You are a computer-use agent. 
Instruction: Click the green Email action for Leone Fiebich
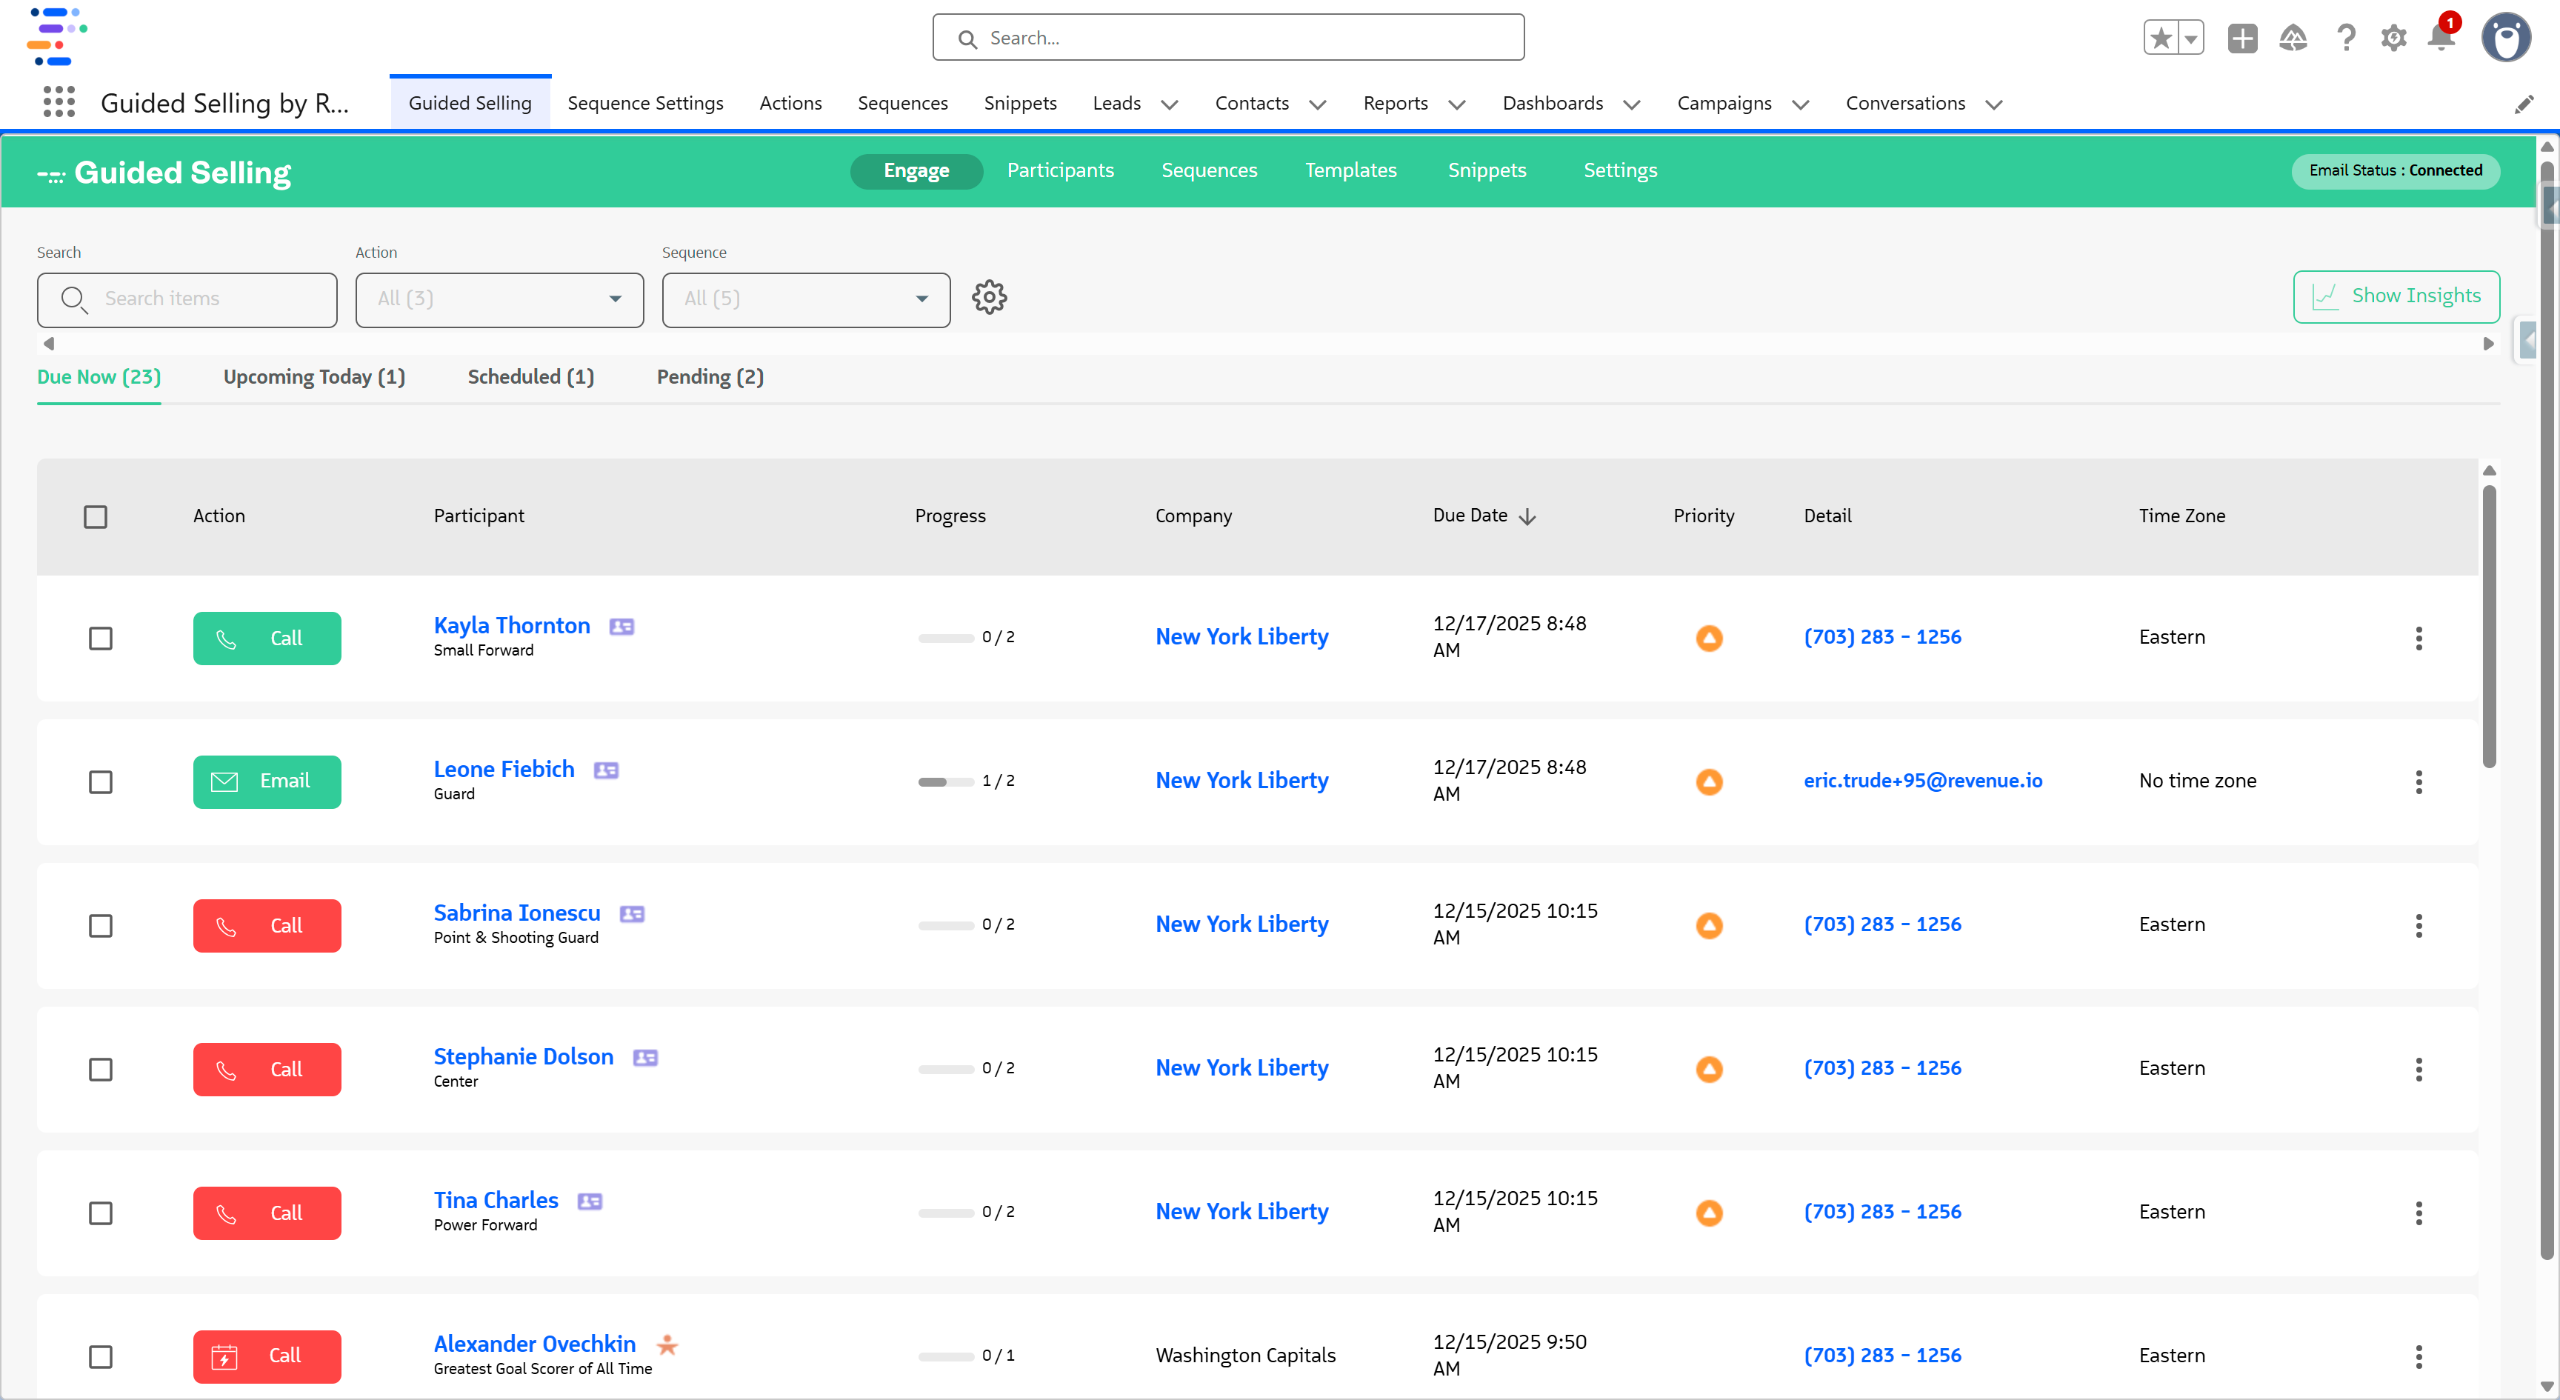[x=266, y=781]
